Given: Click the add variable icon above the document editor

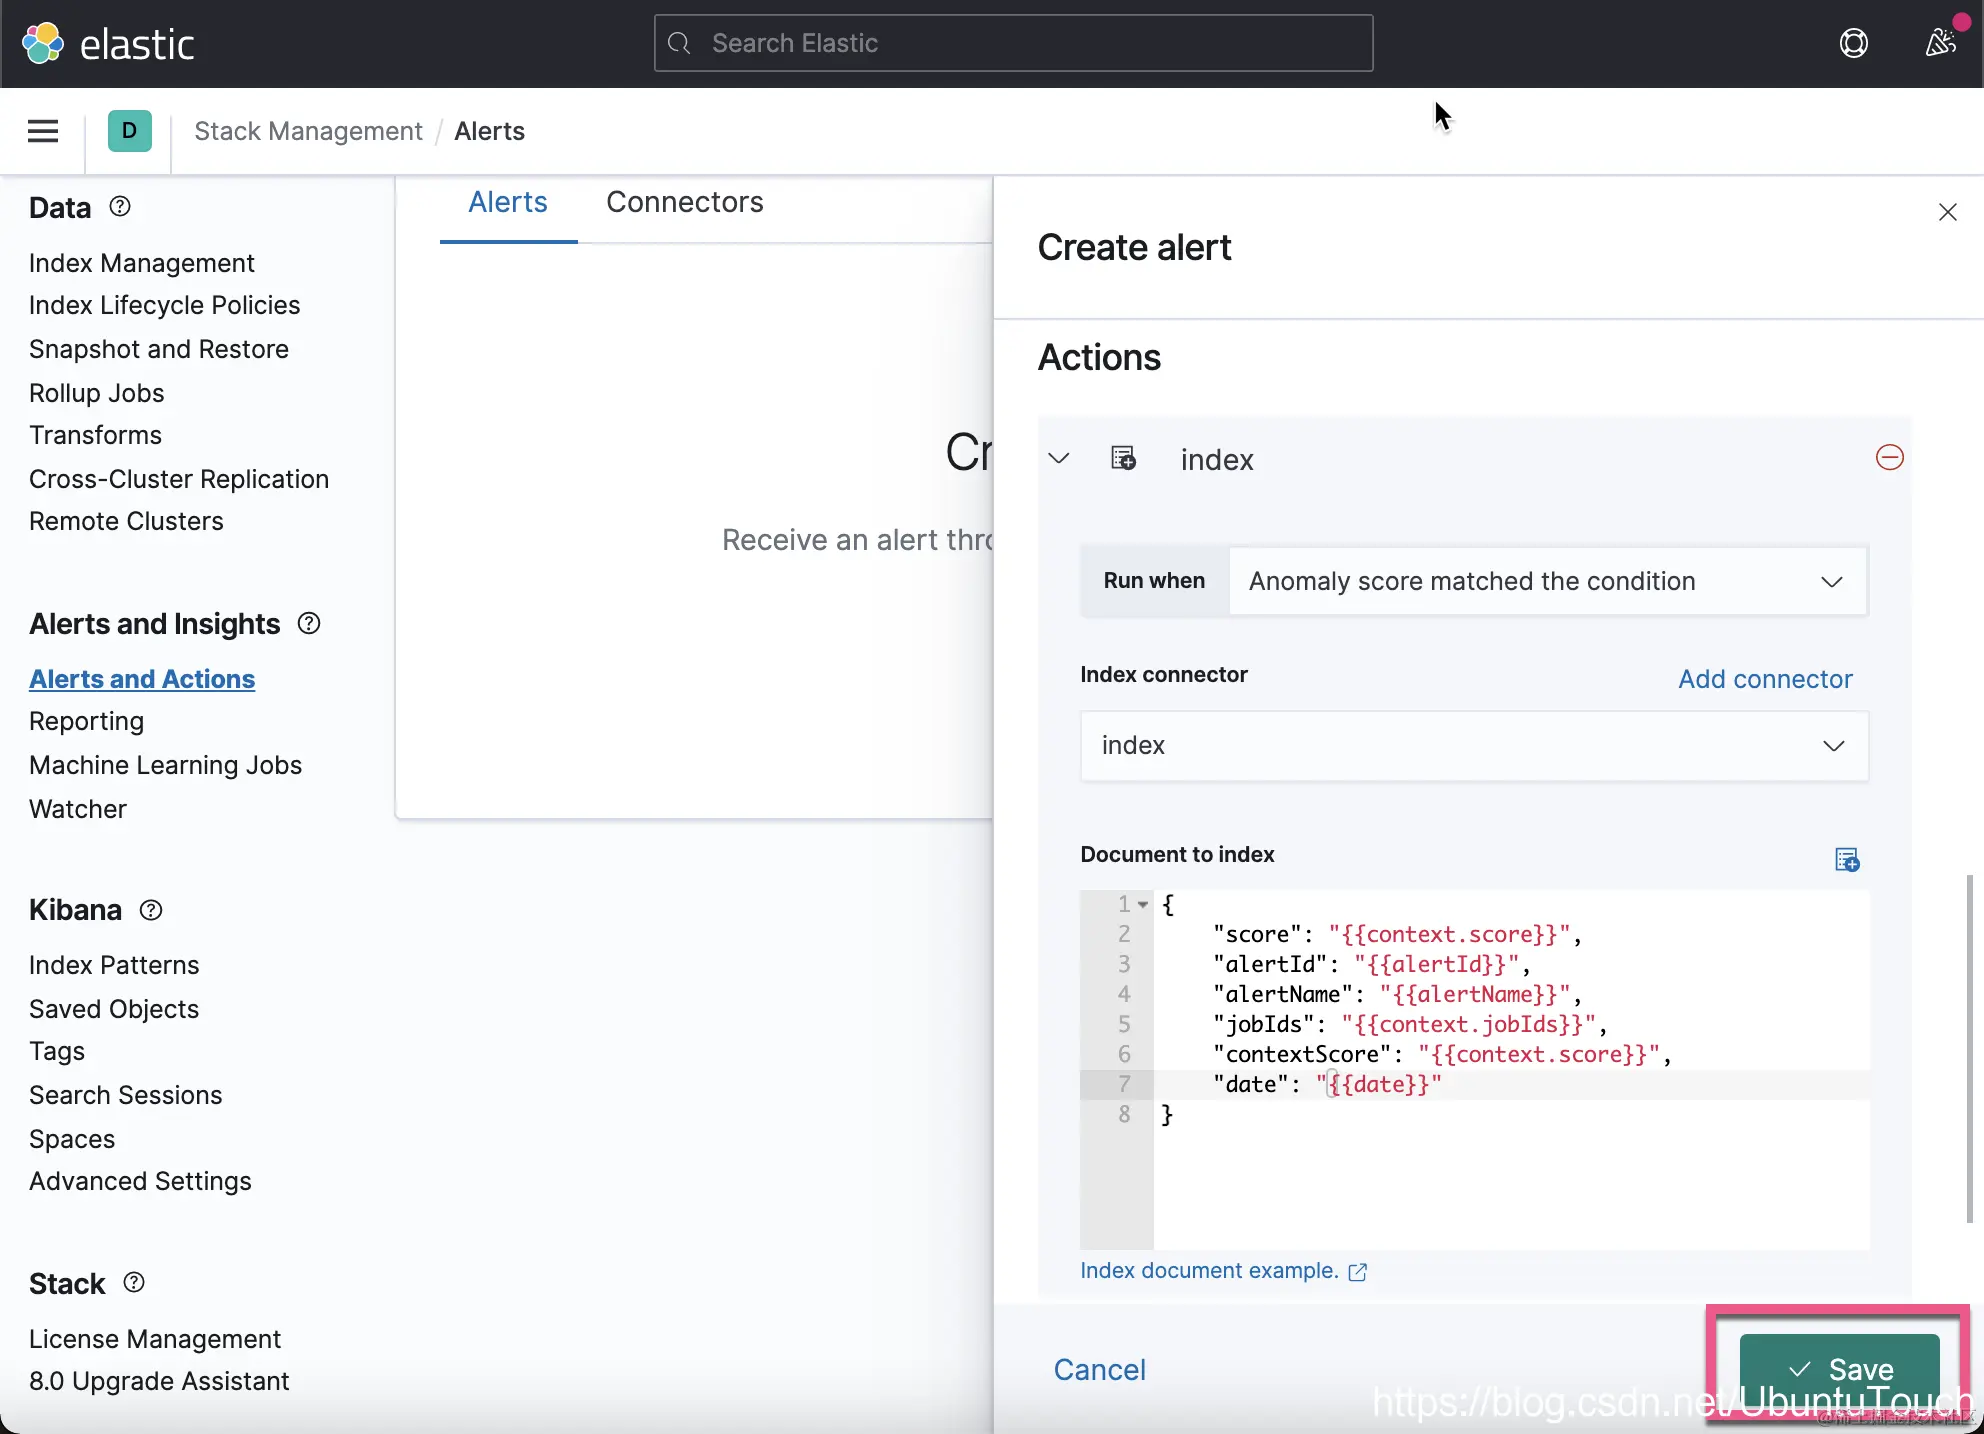Looking at the screenshot, I should [x=1846, y=859].
